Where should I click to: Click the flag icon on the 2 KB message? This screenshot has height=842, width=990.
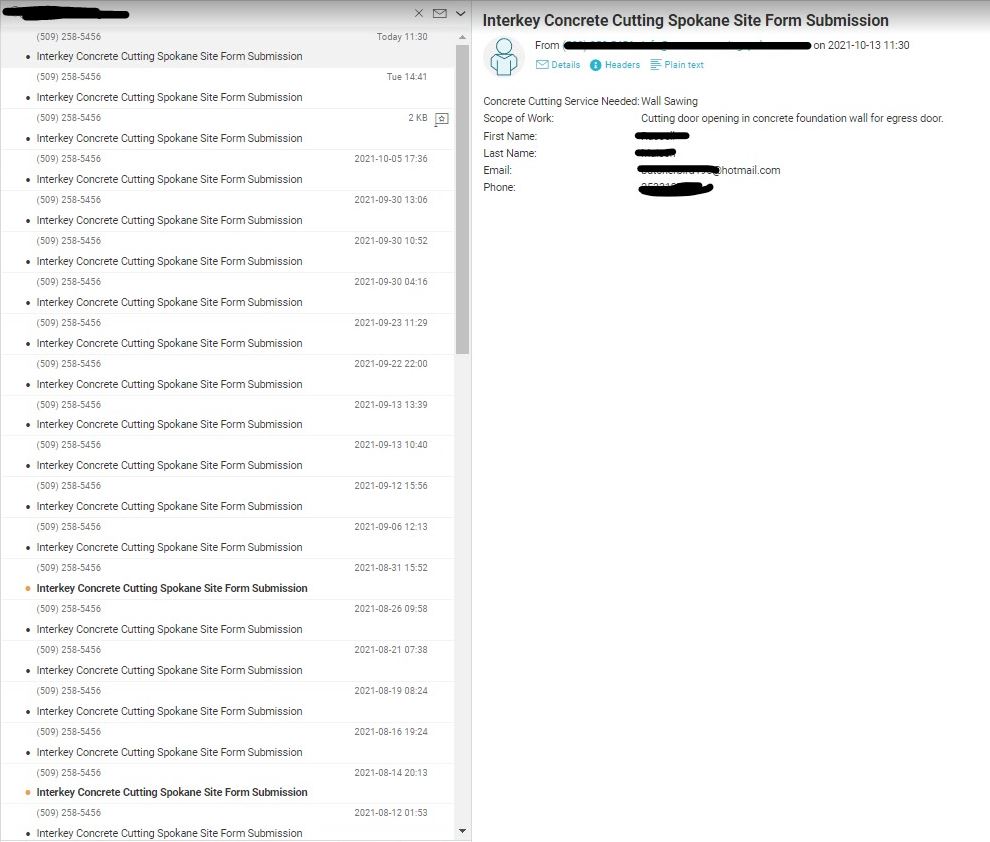pyautogui.click(x=442, y=119)
